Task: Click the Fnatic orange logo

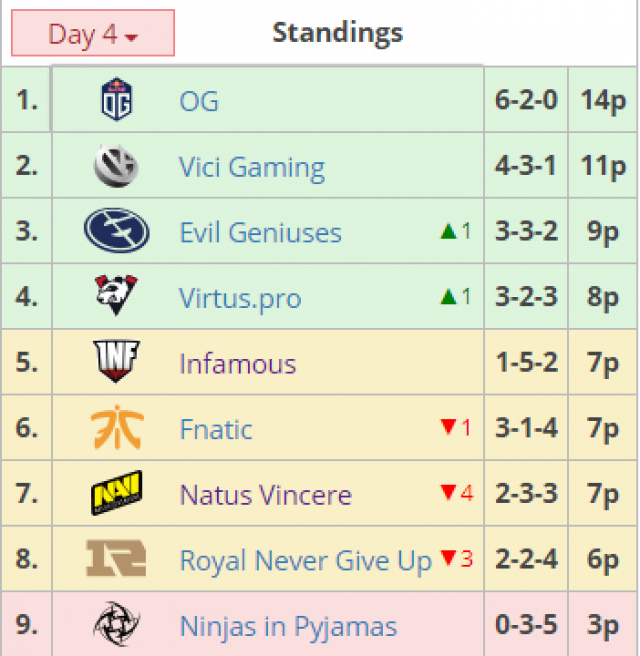Action: click(x=117, y=429)
